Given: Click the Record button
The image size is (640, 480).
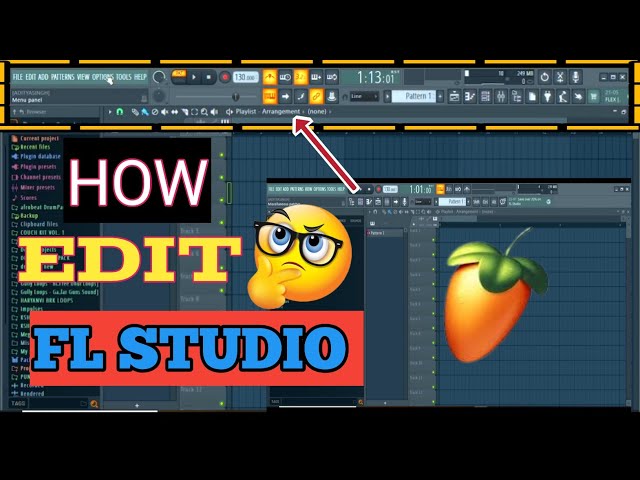Looking at the screenshot, I should (224, 77).
